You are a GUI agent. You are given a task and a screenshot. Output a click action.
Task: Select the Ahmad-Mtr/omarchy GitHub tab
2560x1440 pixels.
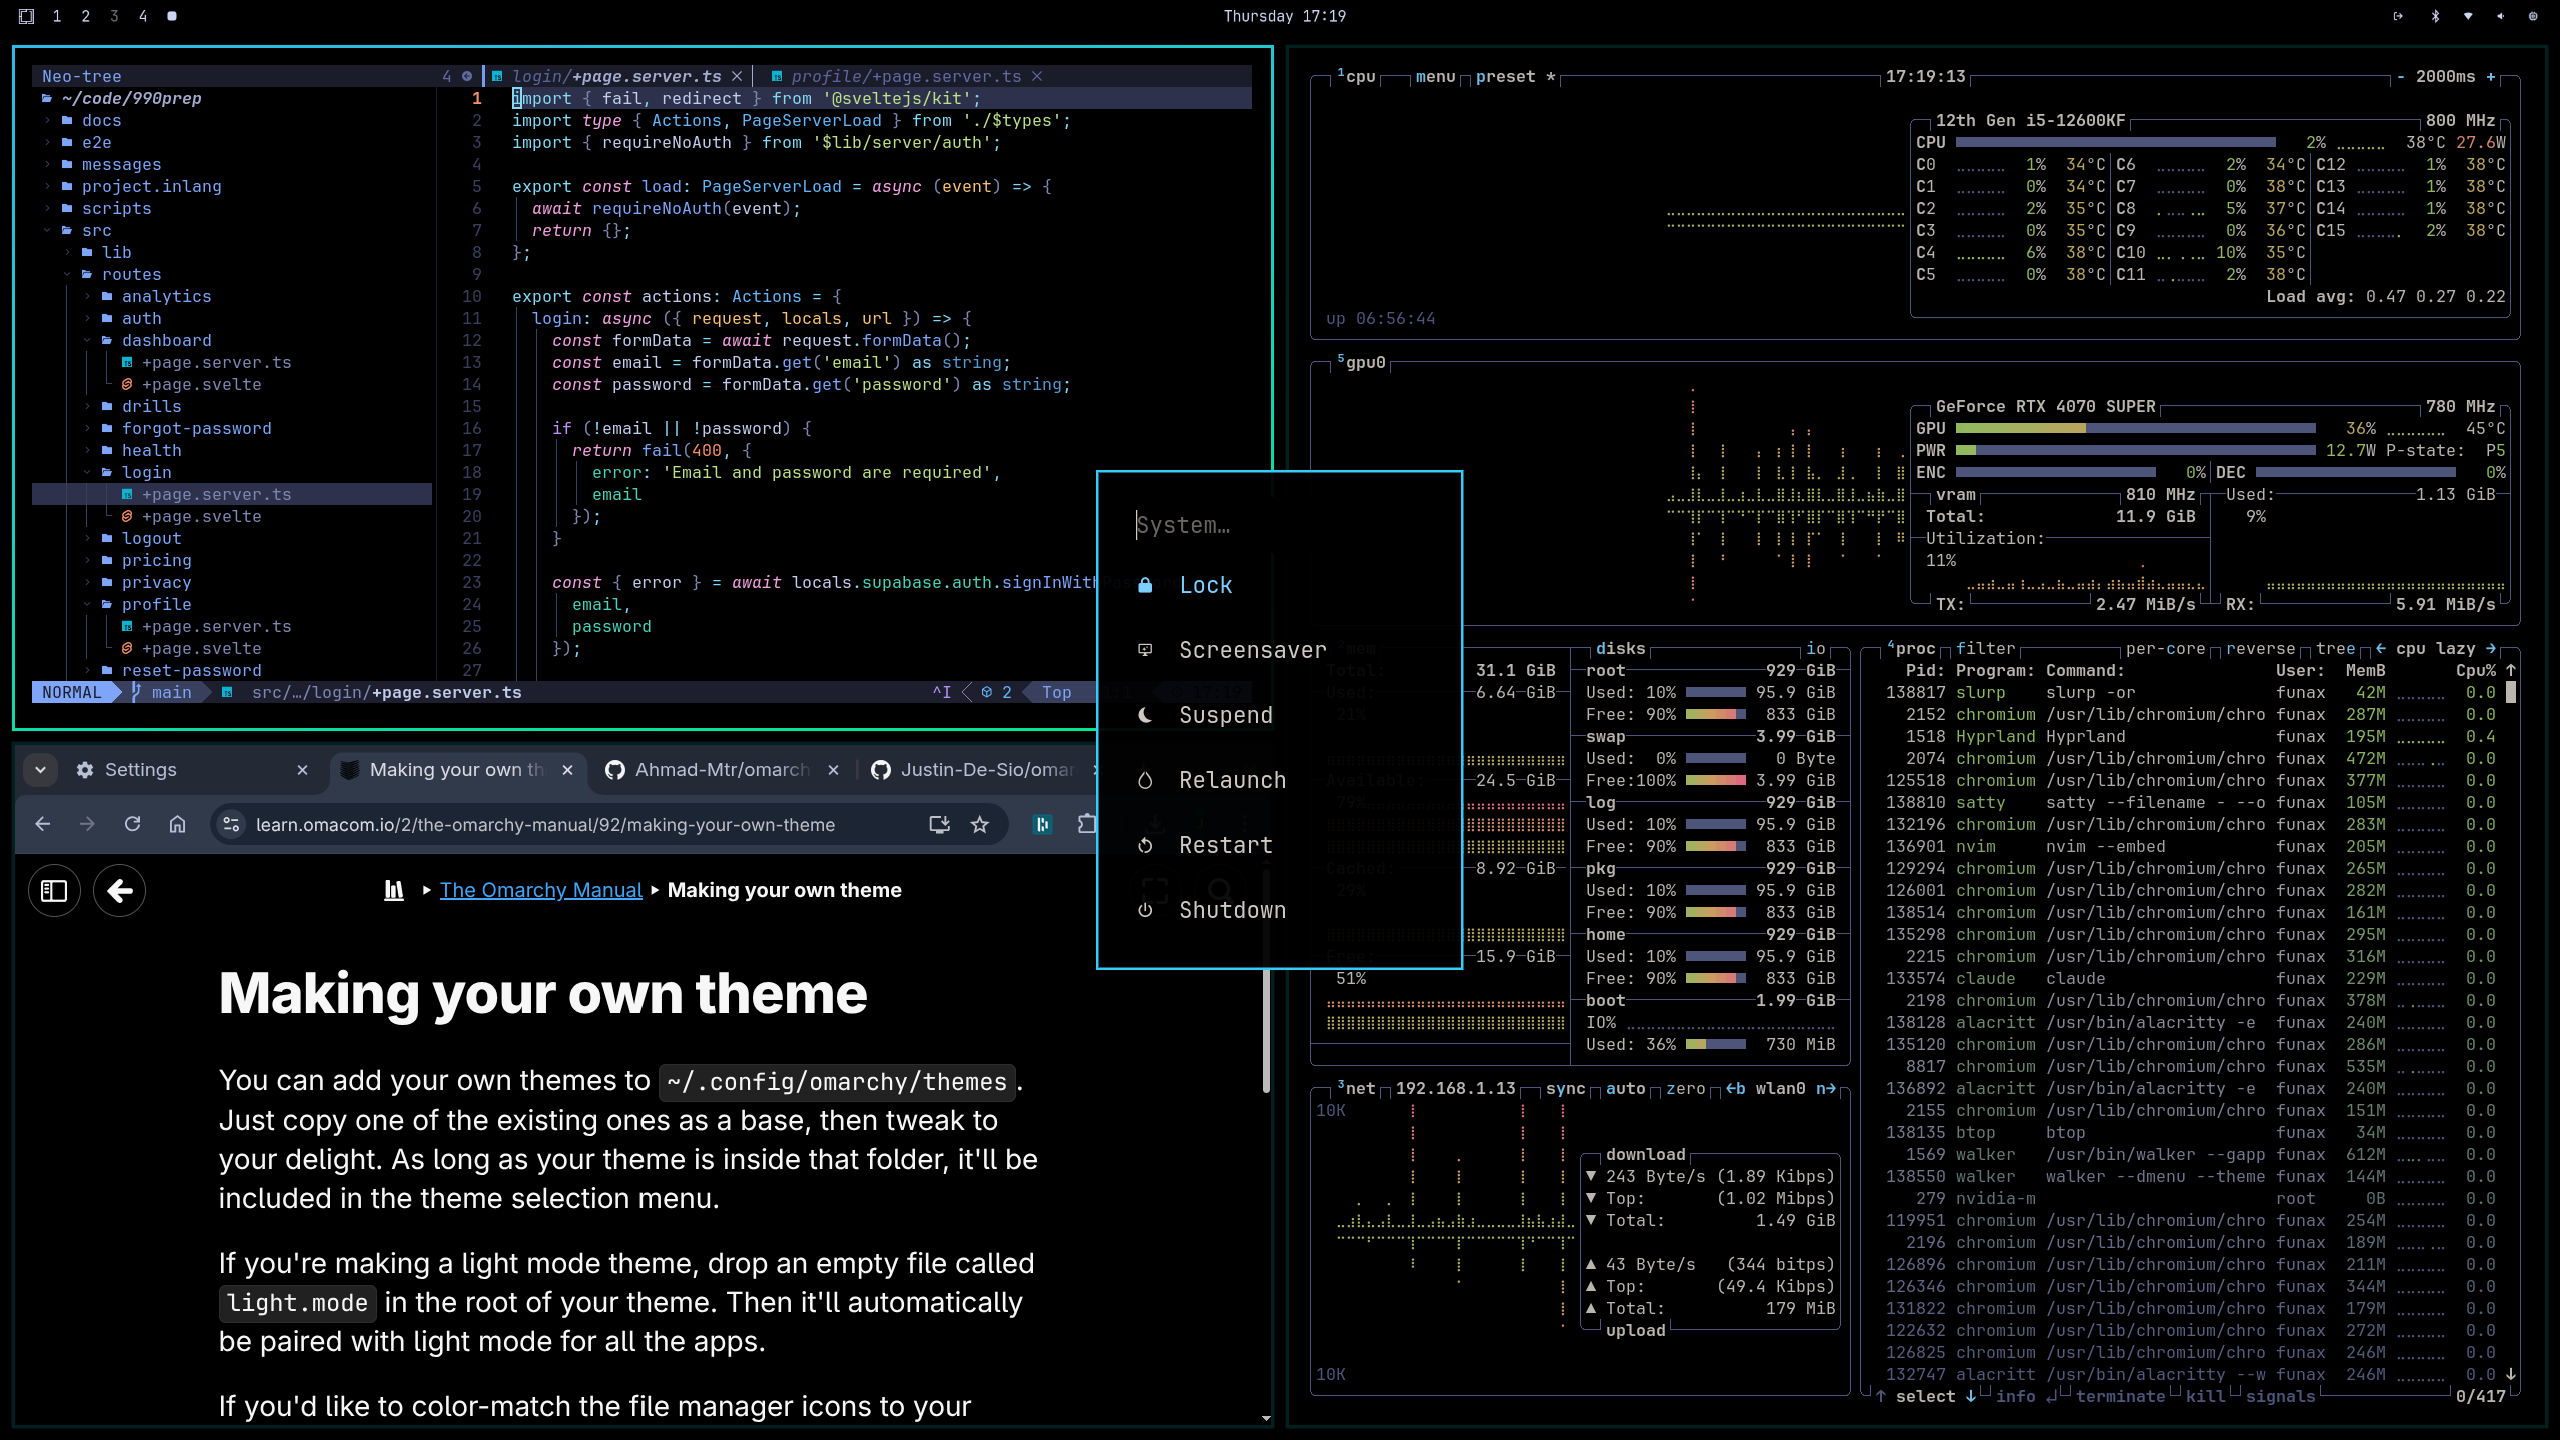pos(722,770)
